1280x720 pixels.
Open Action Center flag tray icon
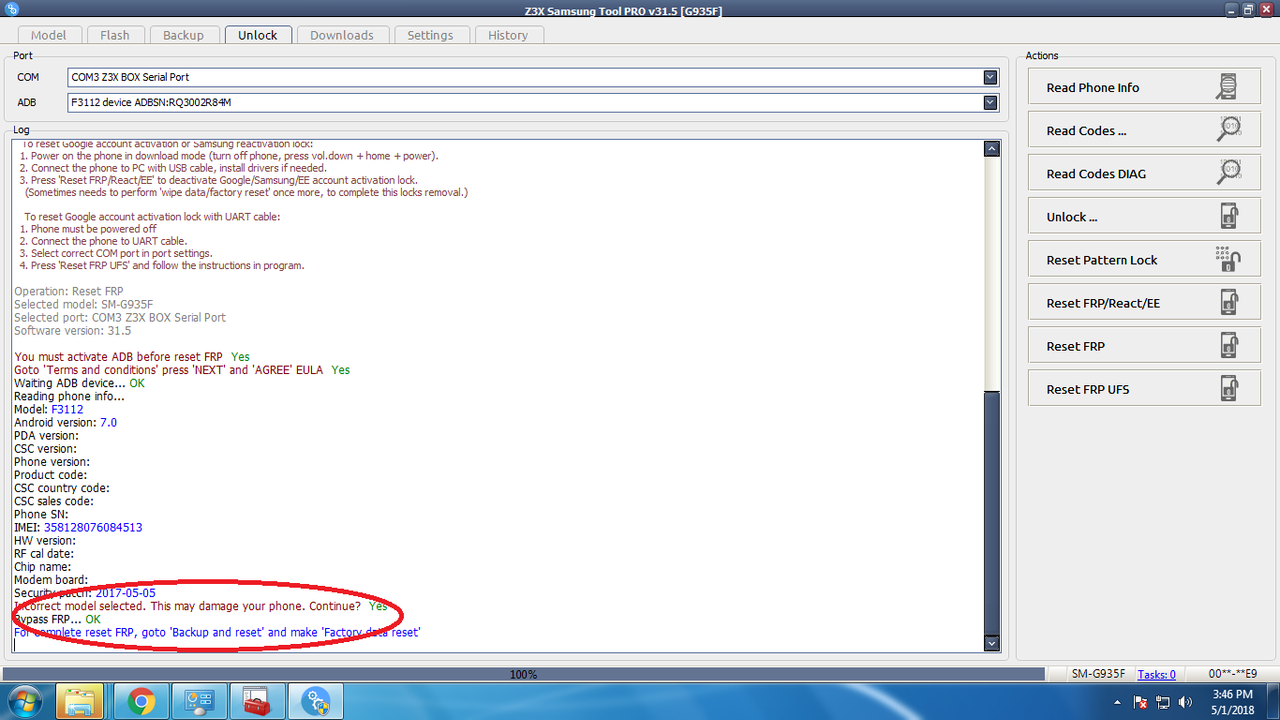(1141, 701)
